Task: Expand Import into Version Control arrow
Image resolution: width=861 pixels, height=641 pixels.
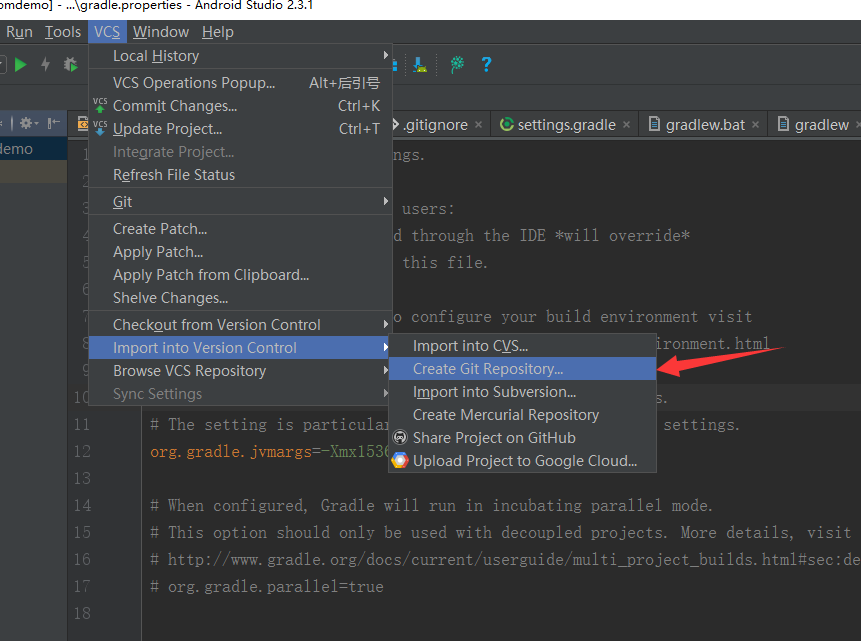Action: click(385, 348)
